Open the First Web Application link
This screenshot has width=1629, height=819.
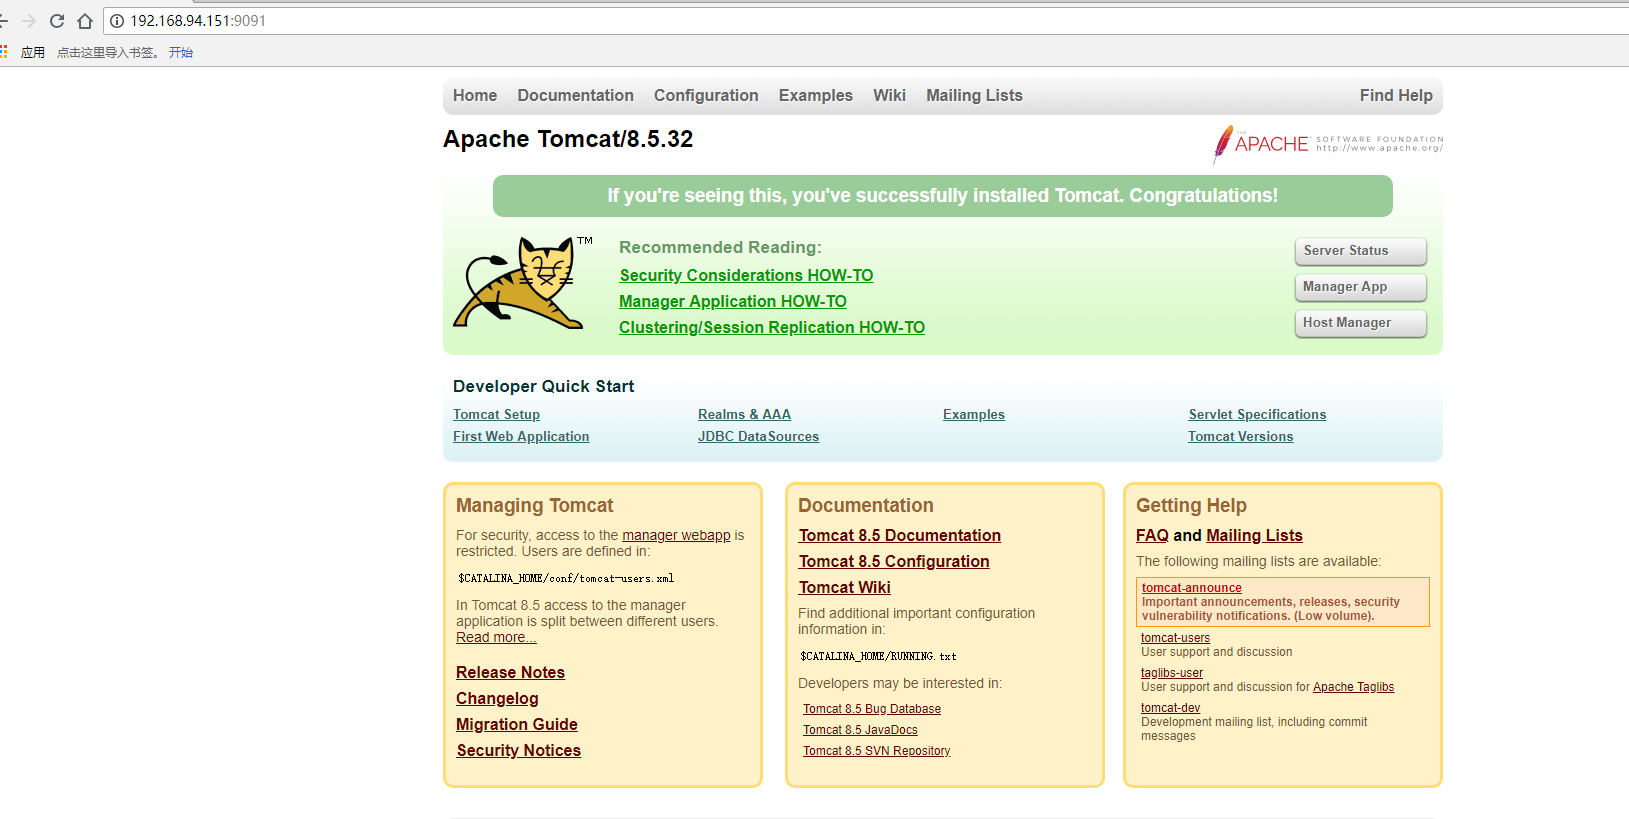[x=521, y=437]
